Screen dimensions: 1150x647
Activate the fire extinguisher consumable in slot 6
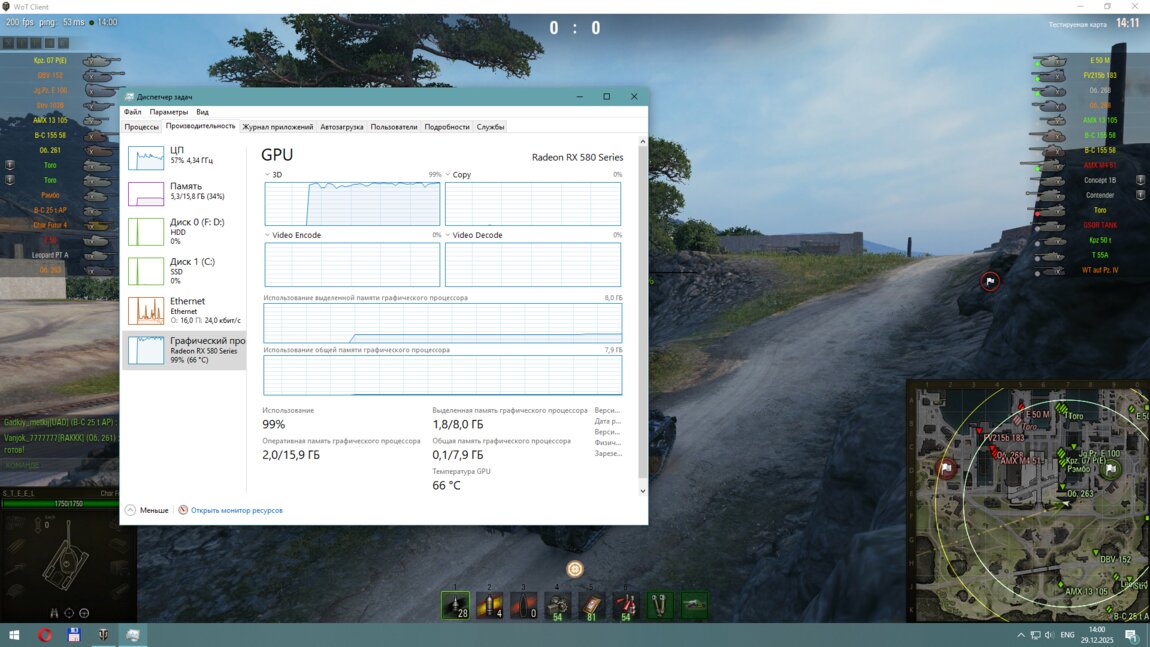625,605
